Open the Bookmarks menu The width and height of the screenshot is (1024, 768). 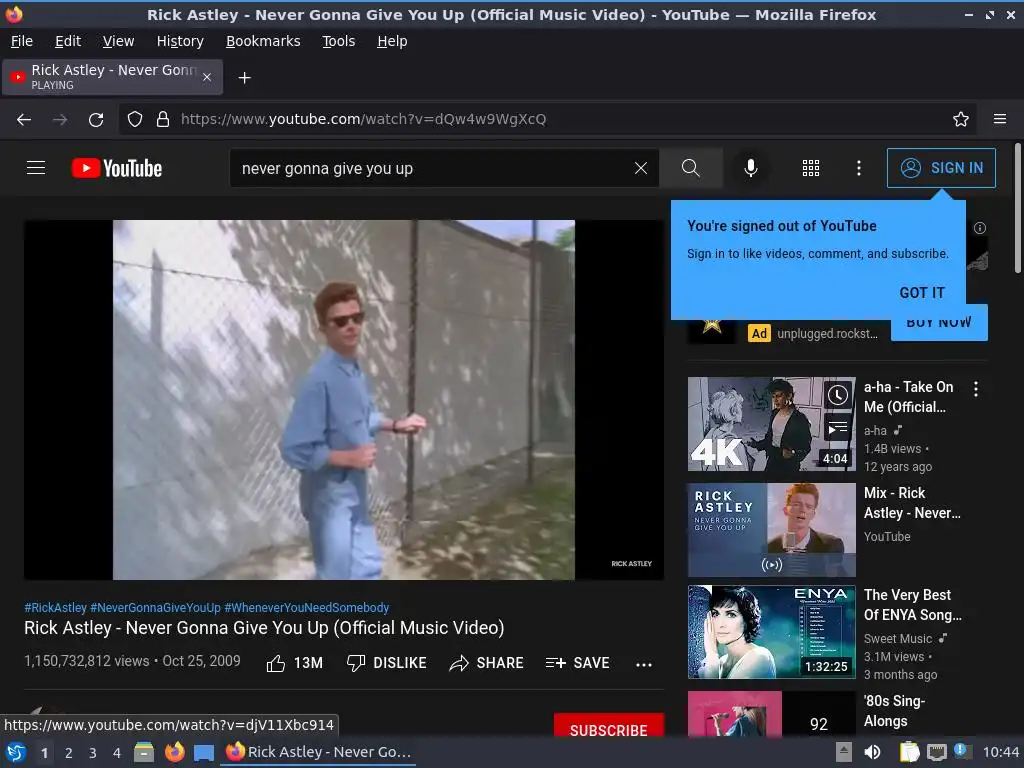pyautogui.click(x=263, y=41)
